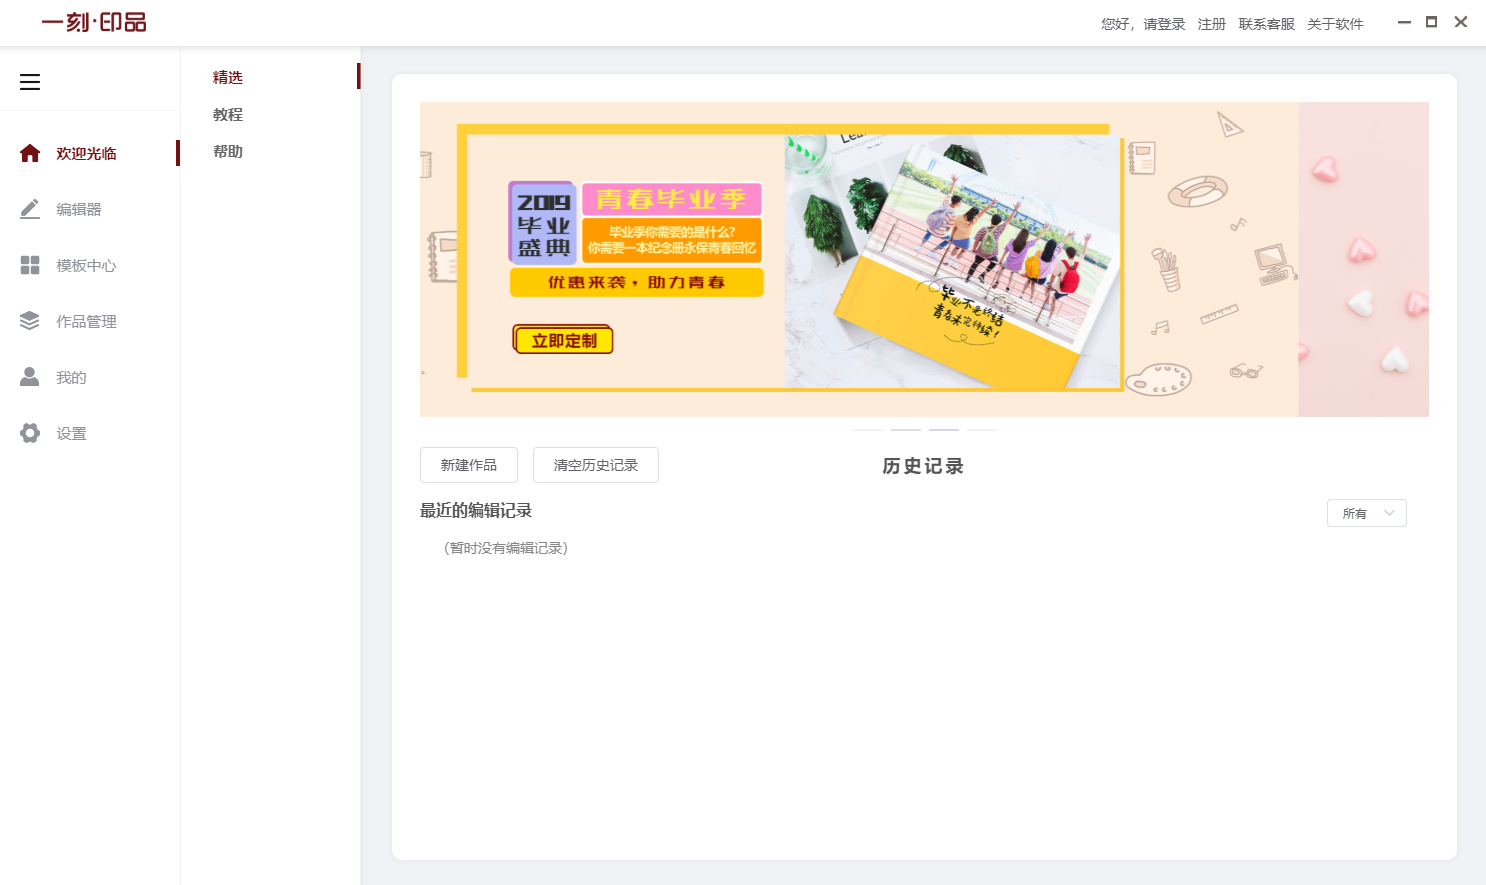Click the 我的 user profile icon
This screenshot has width=1486, height=885.
click(x=29, y=376)
